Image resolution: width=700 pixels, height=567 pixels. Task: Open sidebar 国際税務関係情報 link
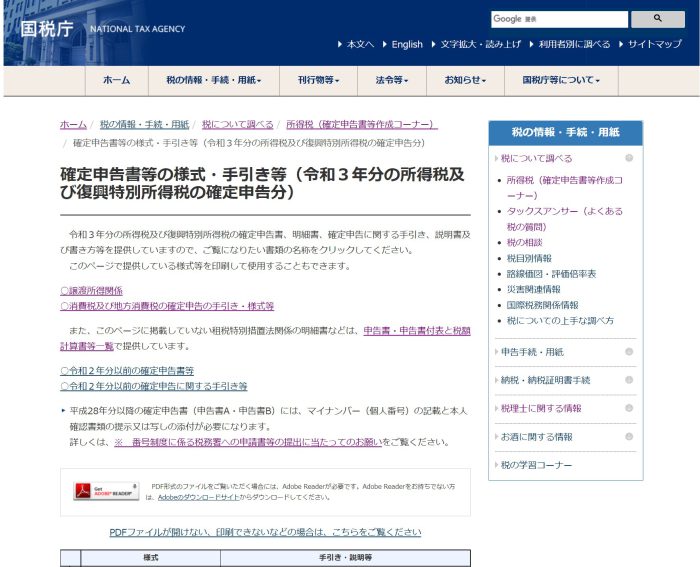tap(542, 305)
